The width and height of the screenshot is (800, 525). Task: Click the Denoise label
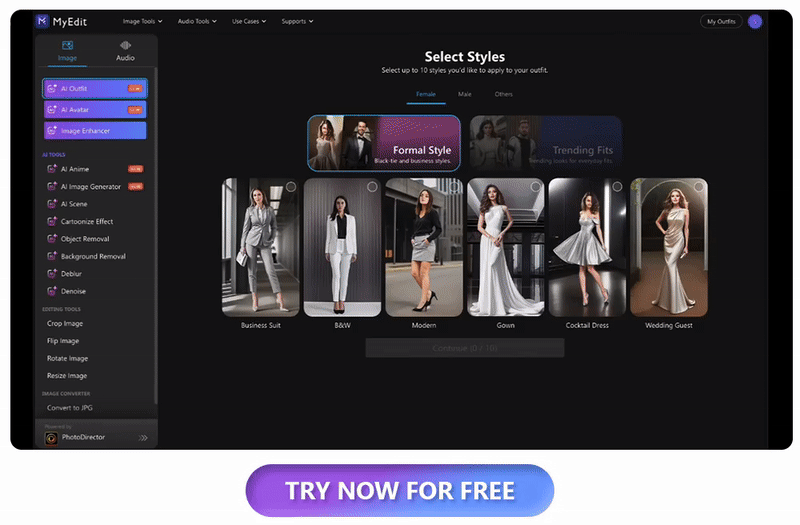[x=73, y=291]
